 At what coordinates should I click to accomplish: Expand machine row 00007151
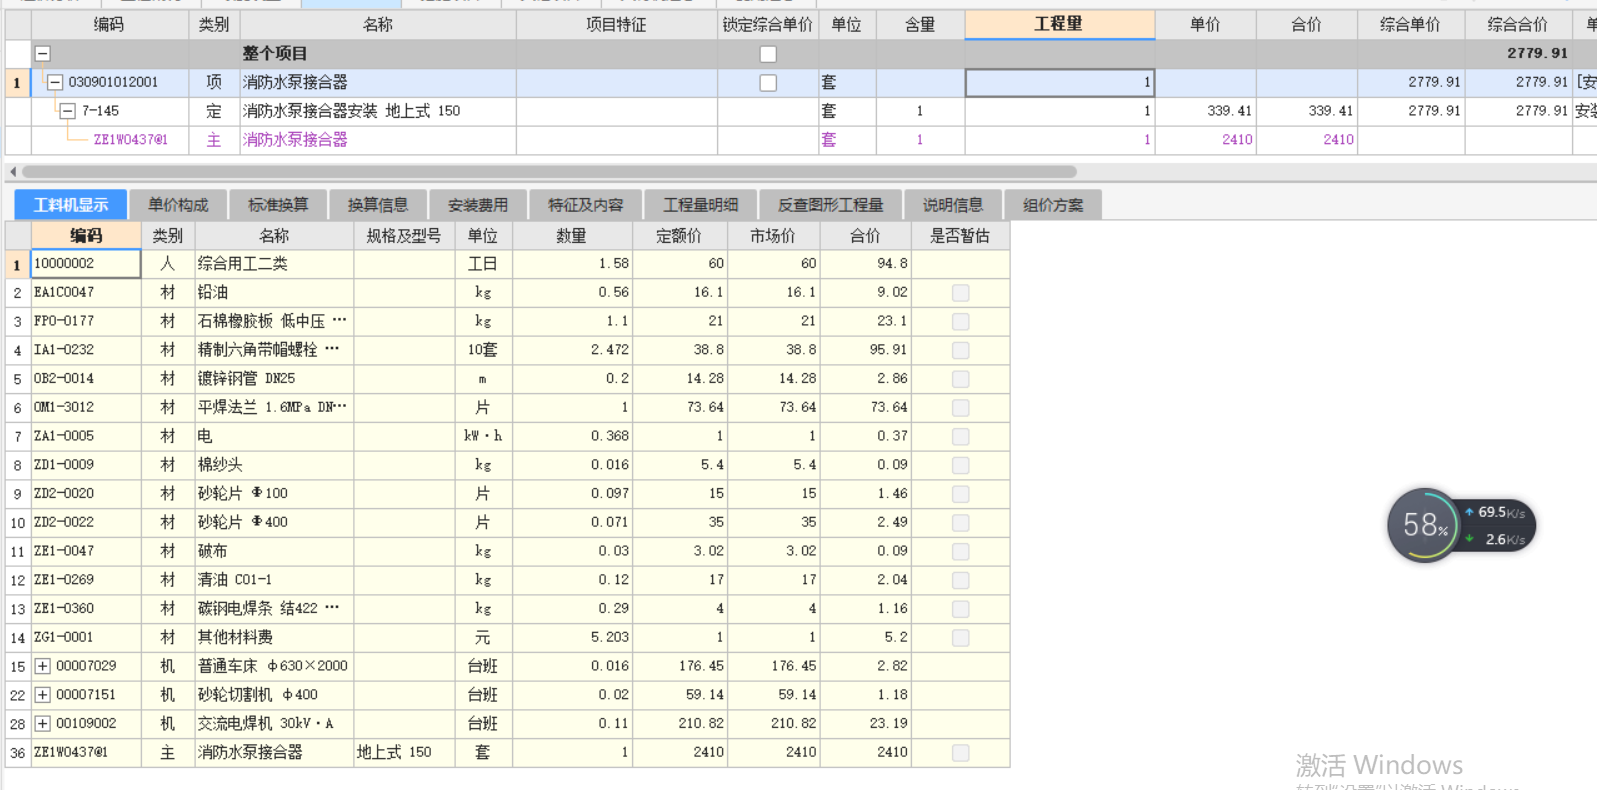(x=43, y=695)
